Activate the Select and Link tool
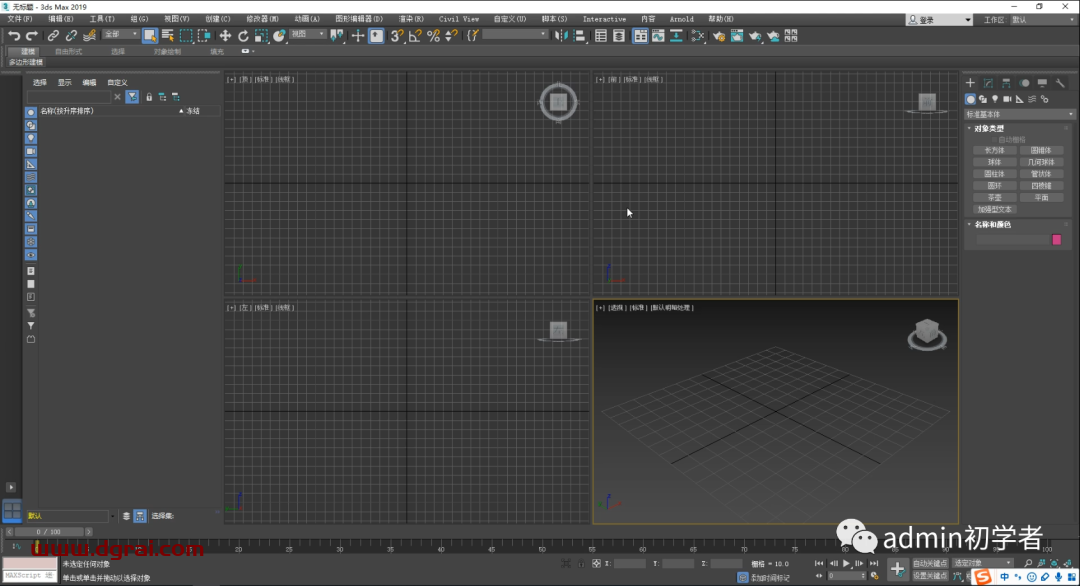Screen dimensions: 1080x586 click(53, 36)
